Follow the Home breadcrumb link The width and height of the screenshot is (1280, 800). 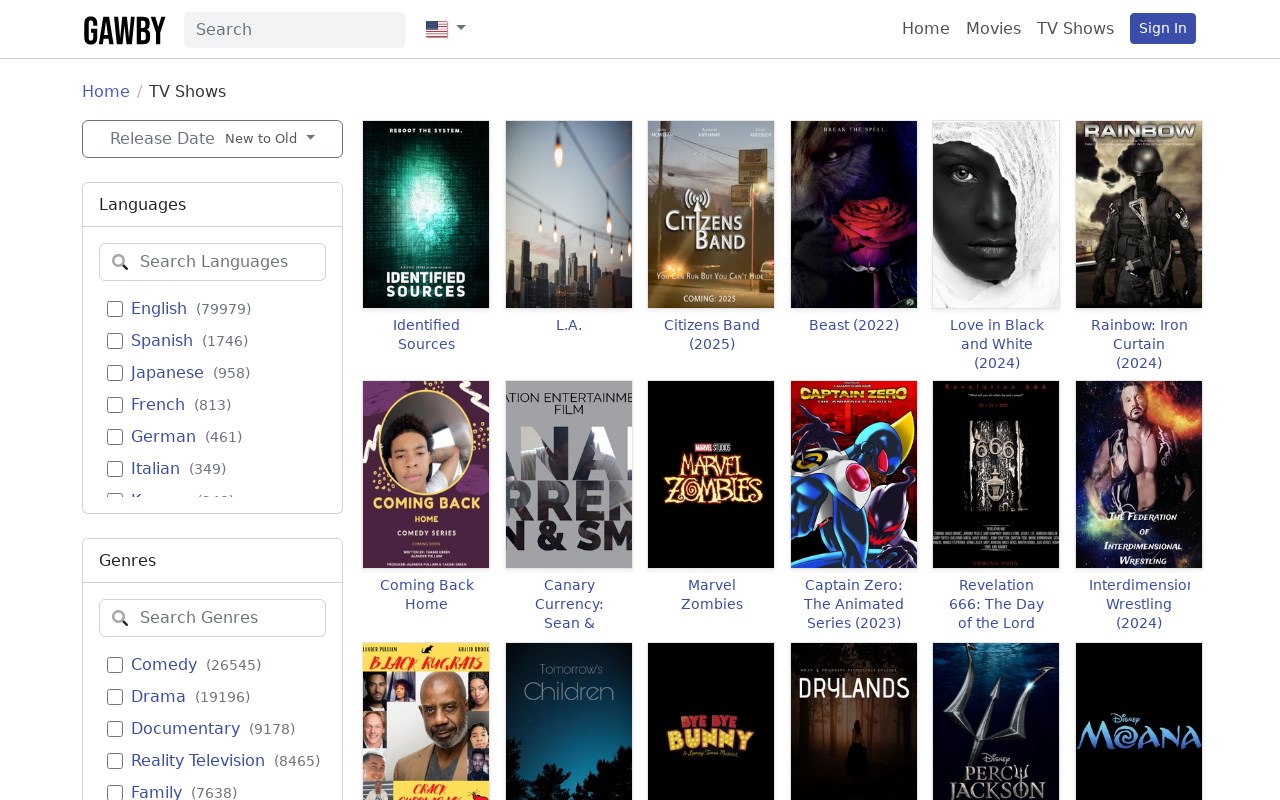pos(106,91)
